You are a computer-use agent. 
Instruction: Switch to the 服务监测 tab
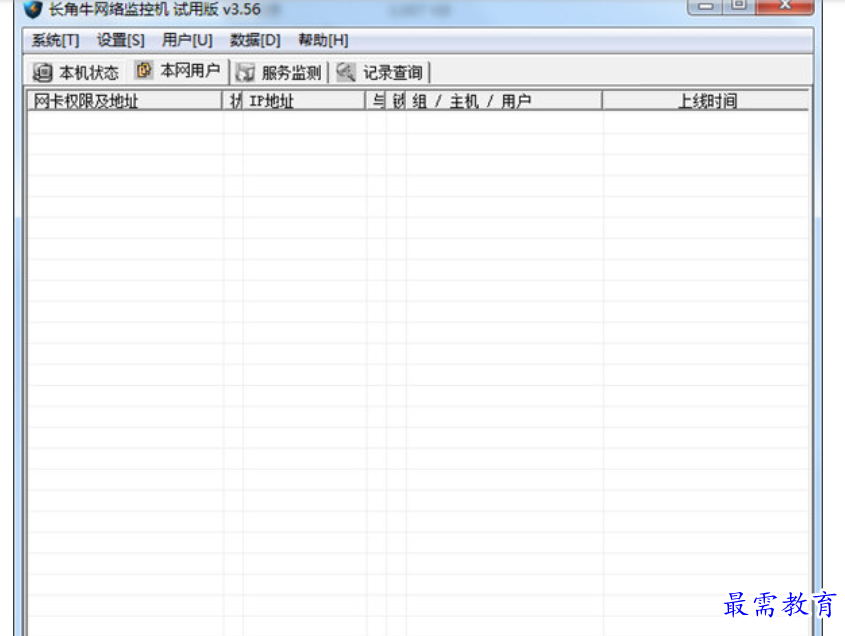point(279,73)
